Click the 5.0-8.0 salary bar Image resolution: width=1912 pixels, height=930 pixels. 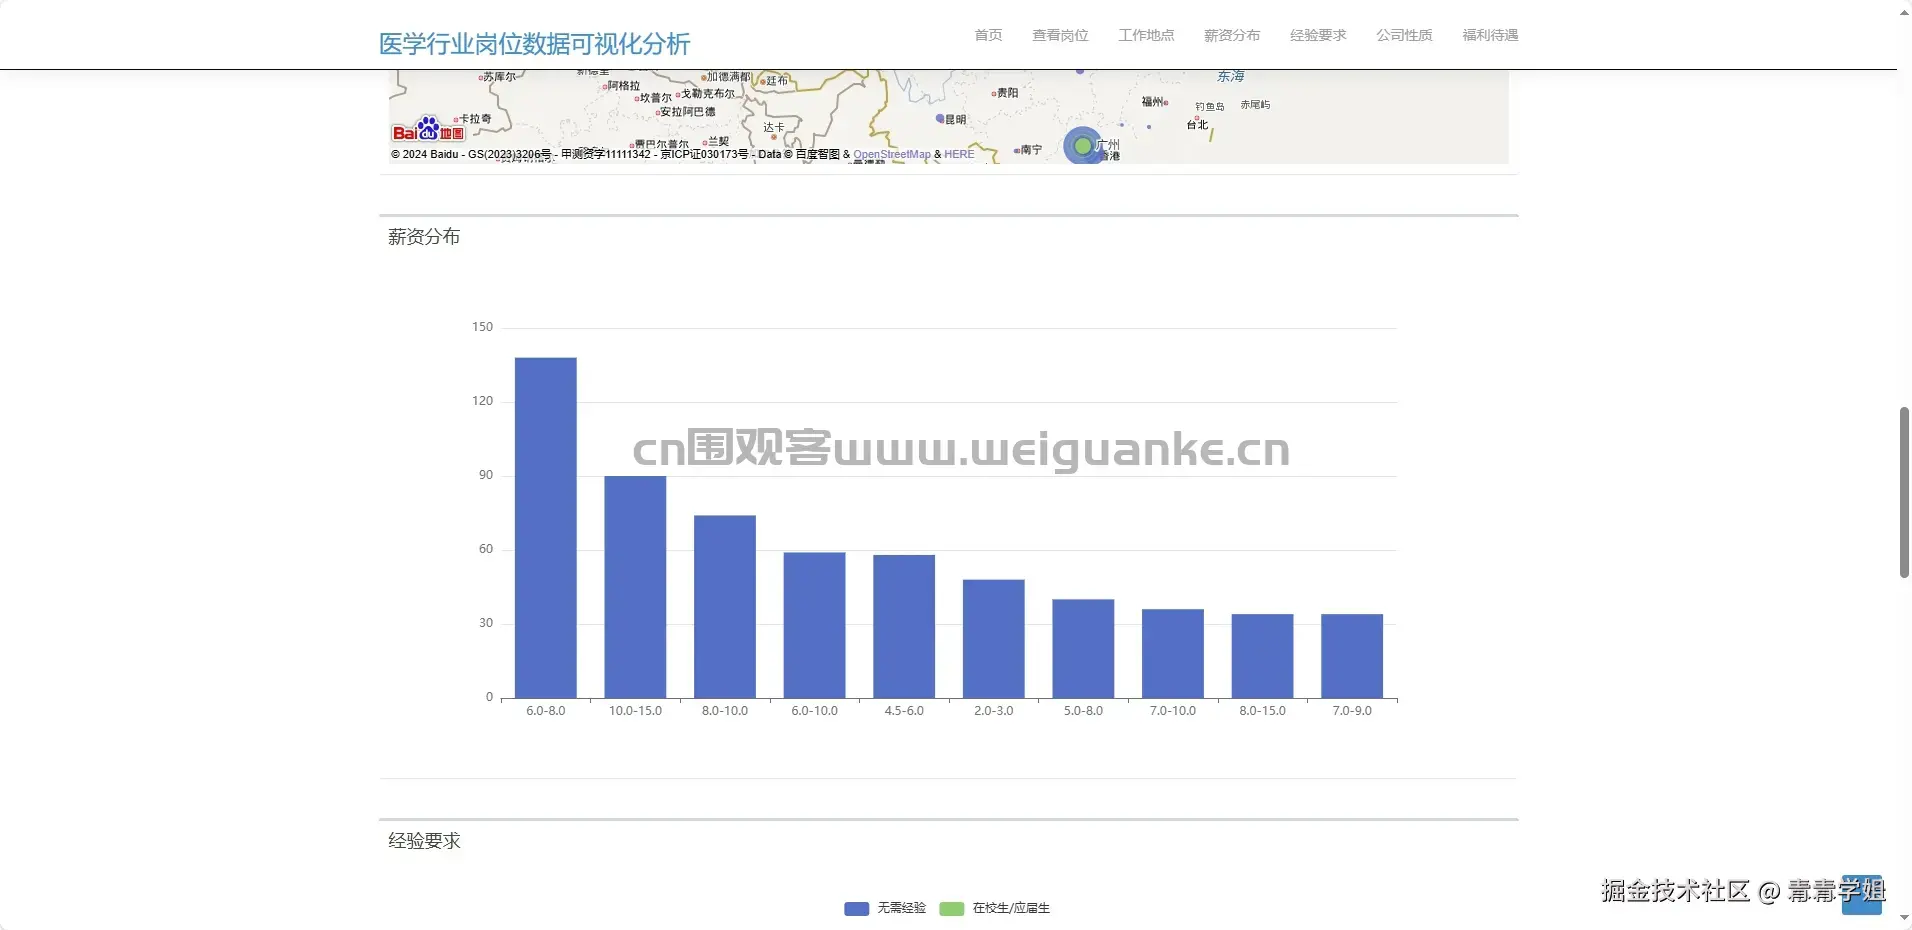coord(1083,649)
